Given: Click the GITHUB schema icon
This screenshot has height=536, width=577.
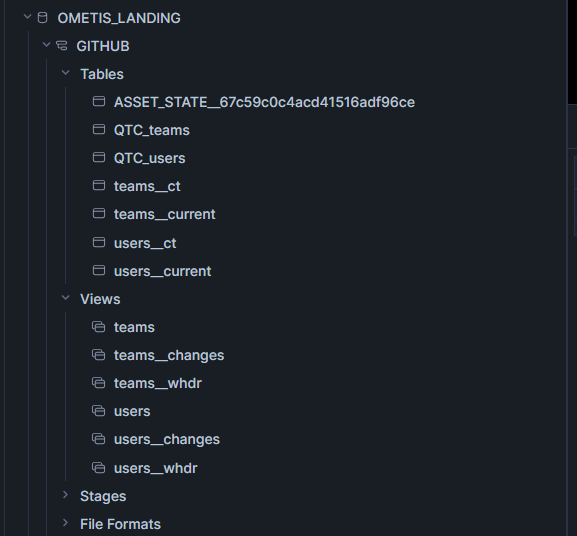Looking at the screenshot, I should pyautogui.click(x=61, y=46).
